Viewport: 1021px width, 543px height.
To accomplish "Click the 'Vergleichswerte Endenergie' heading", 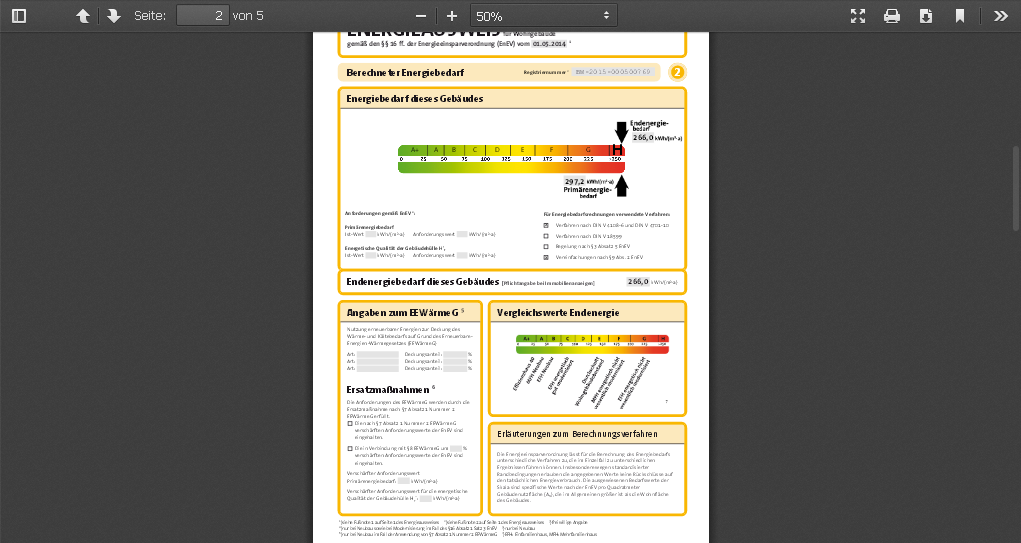I will pos(558,313).
